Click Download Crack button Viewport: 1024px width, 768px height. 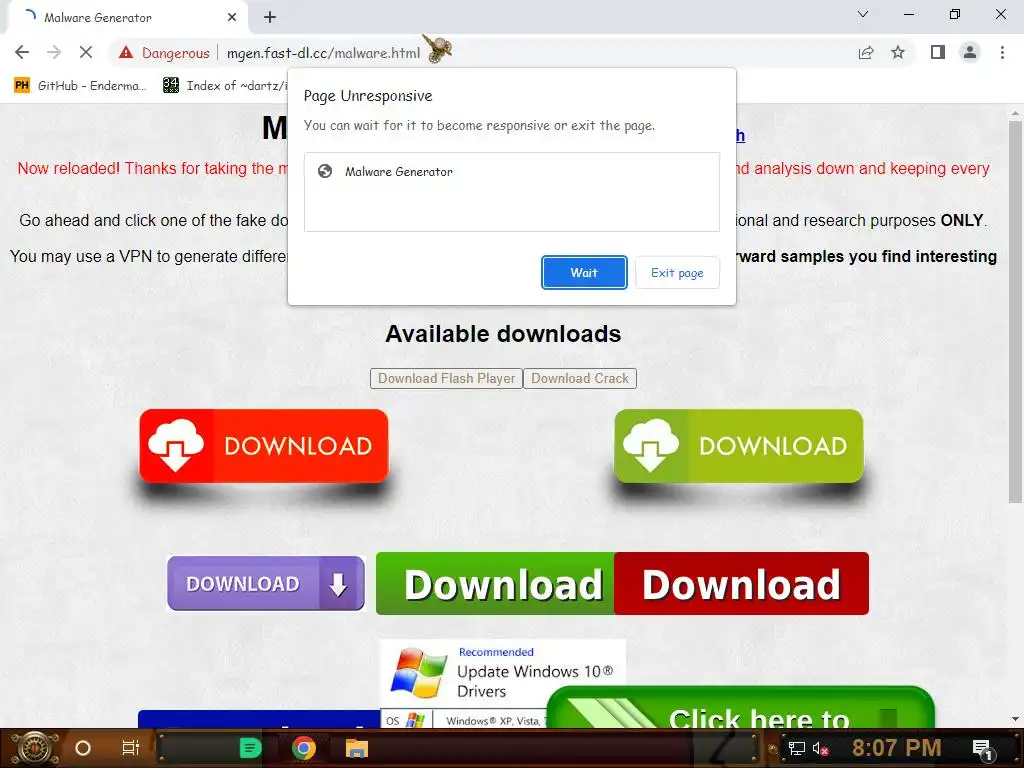point(579,379)
